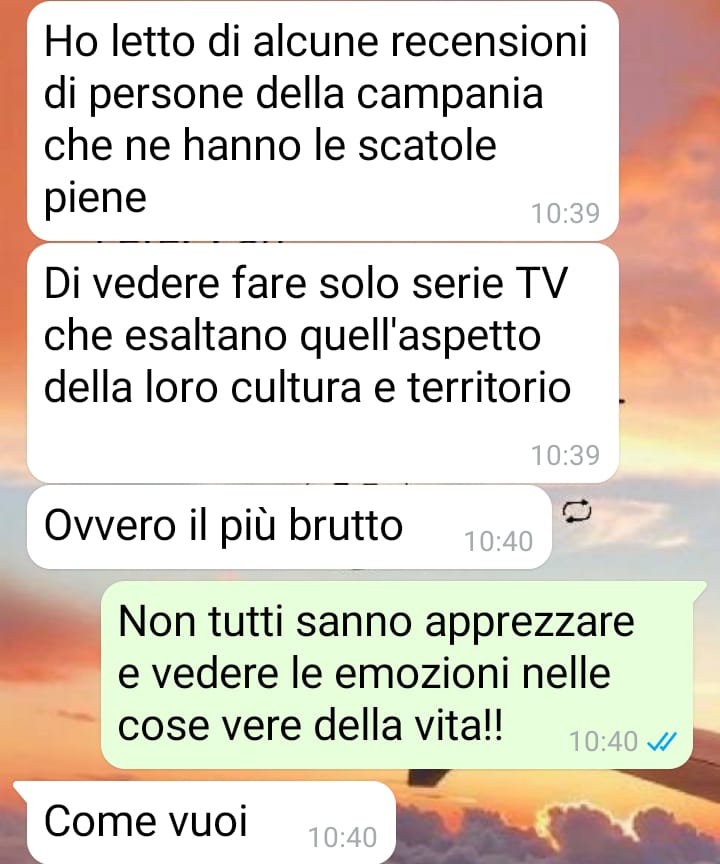
Task: Click the word "apprezzare" in the green message
Action: coord(530,623)
